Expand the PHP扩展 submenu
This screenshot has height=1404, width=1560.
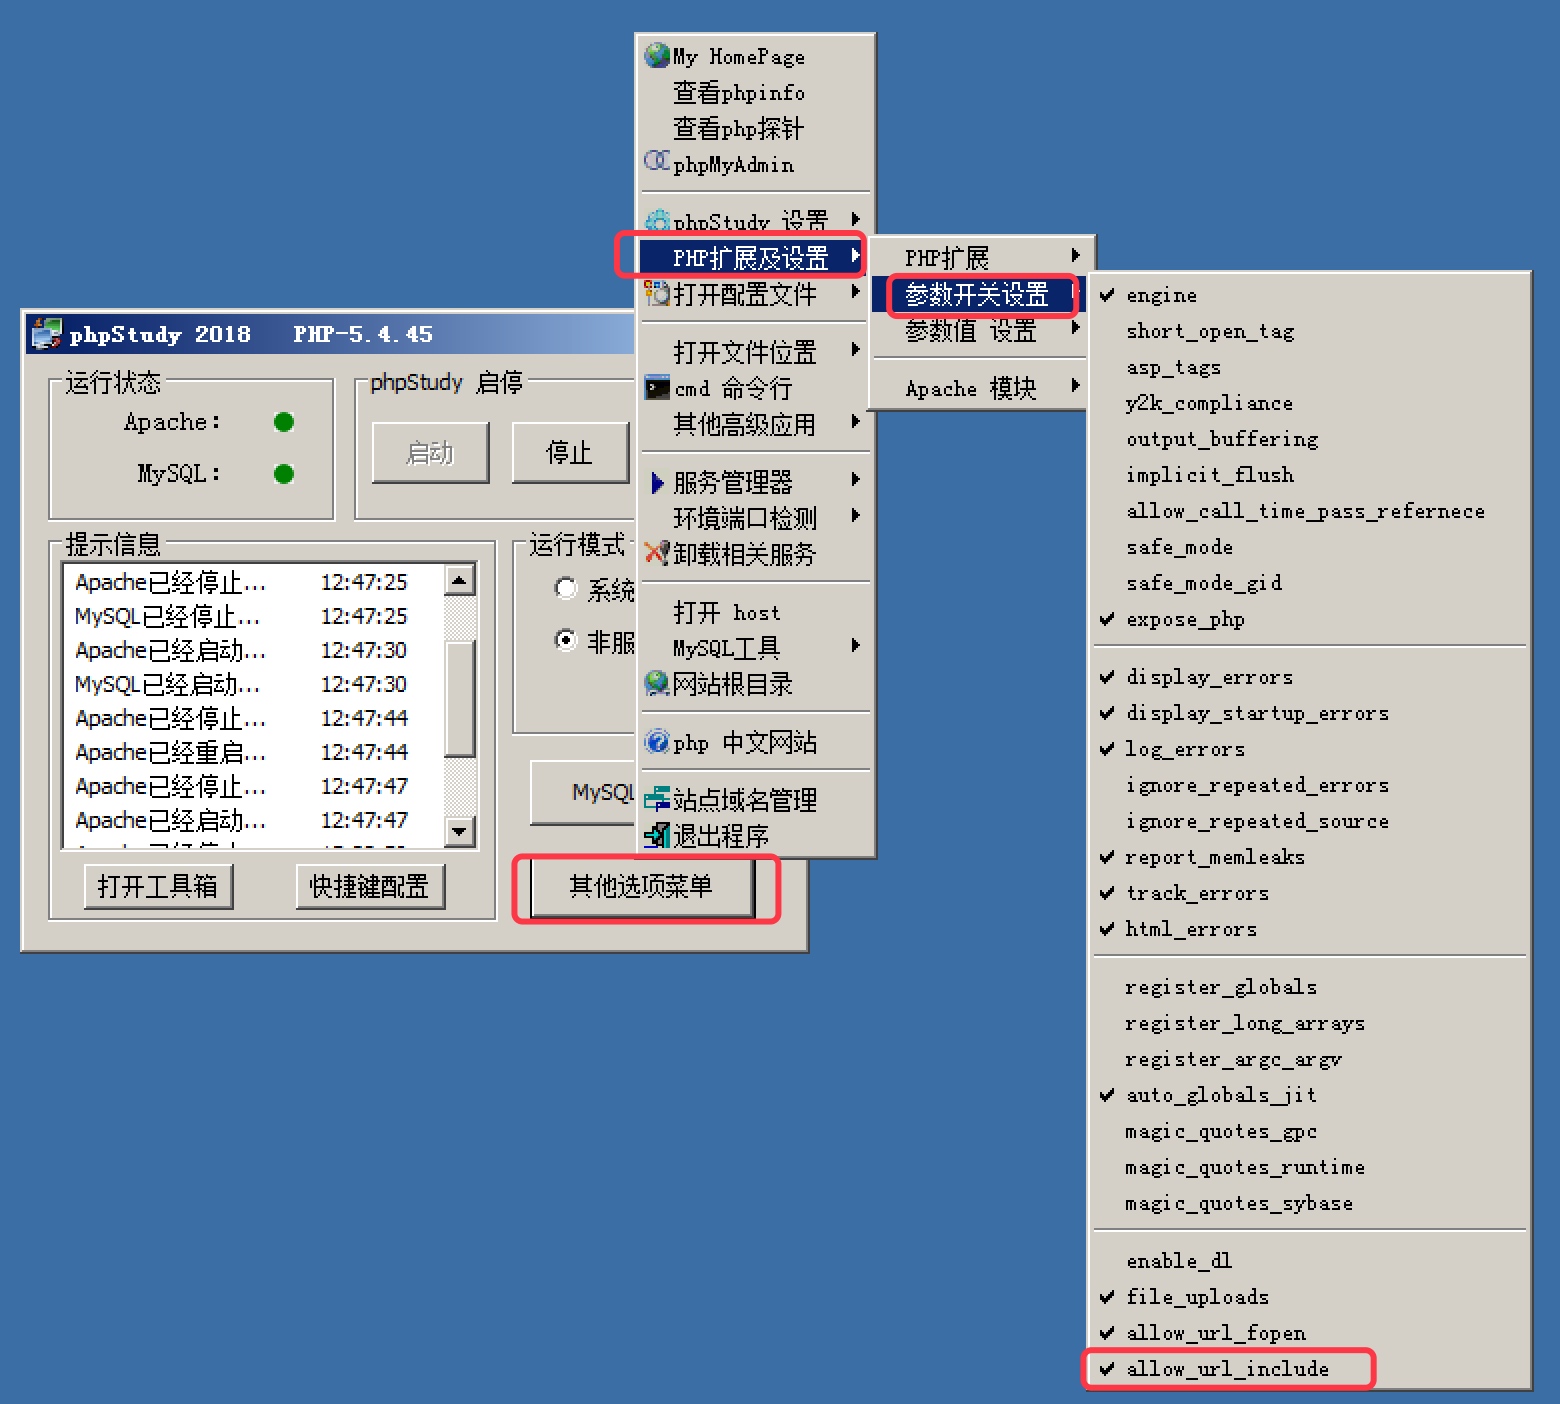pyautogui.click(x=980, y=258)
